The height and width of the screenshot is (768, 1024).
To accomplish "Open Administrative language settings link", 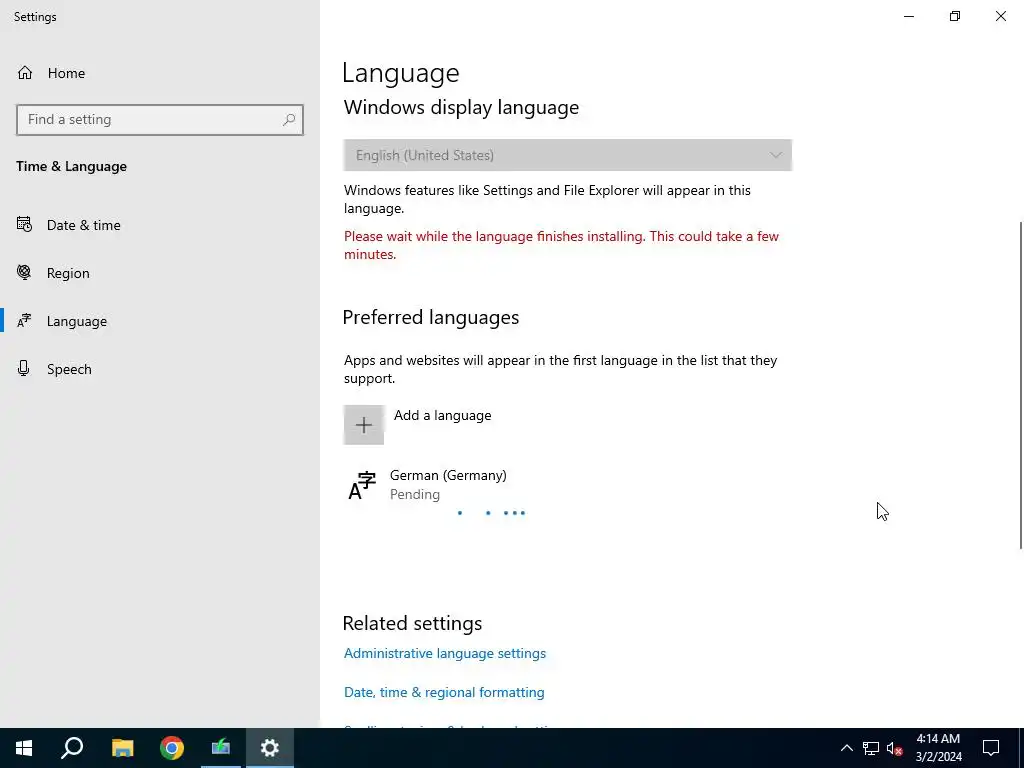I will [445, 653].
